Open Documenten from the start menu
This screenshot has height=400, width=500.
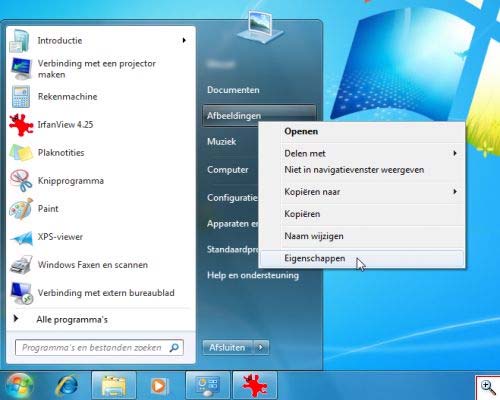[x=233, y=90]
